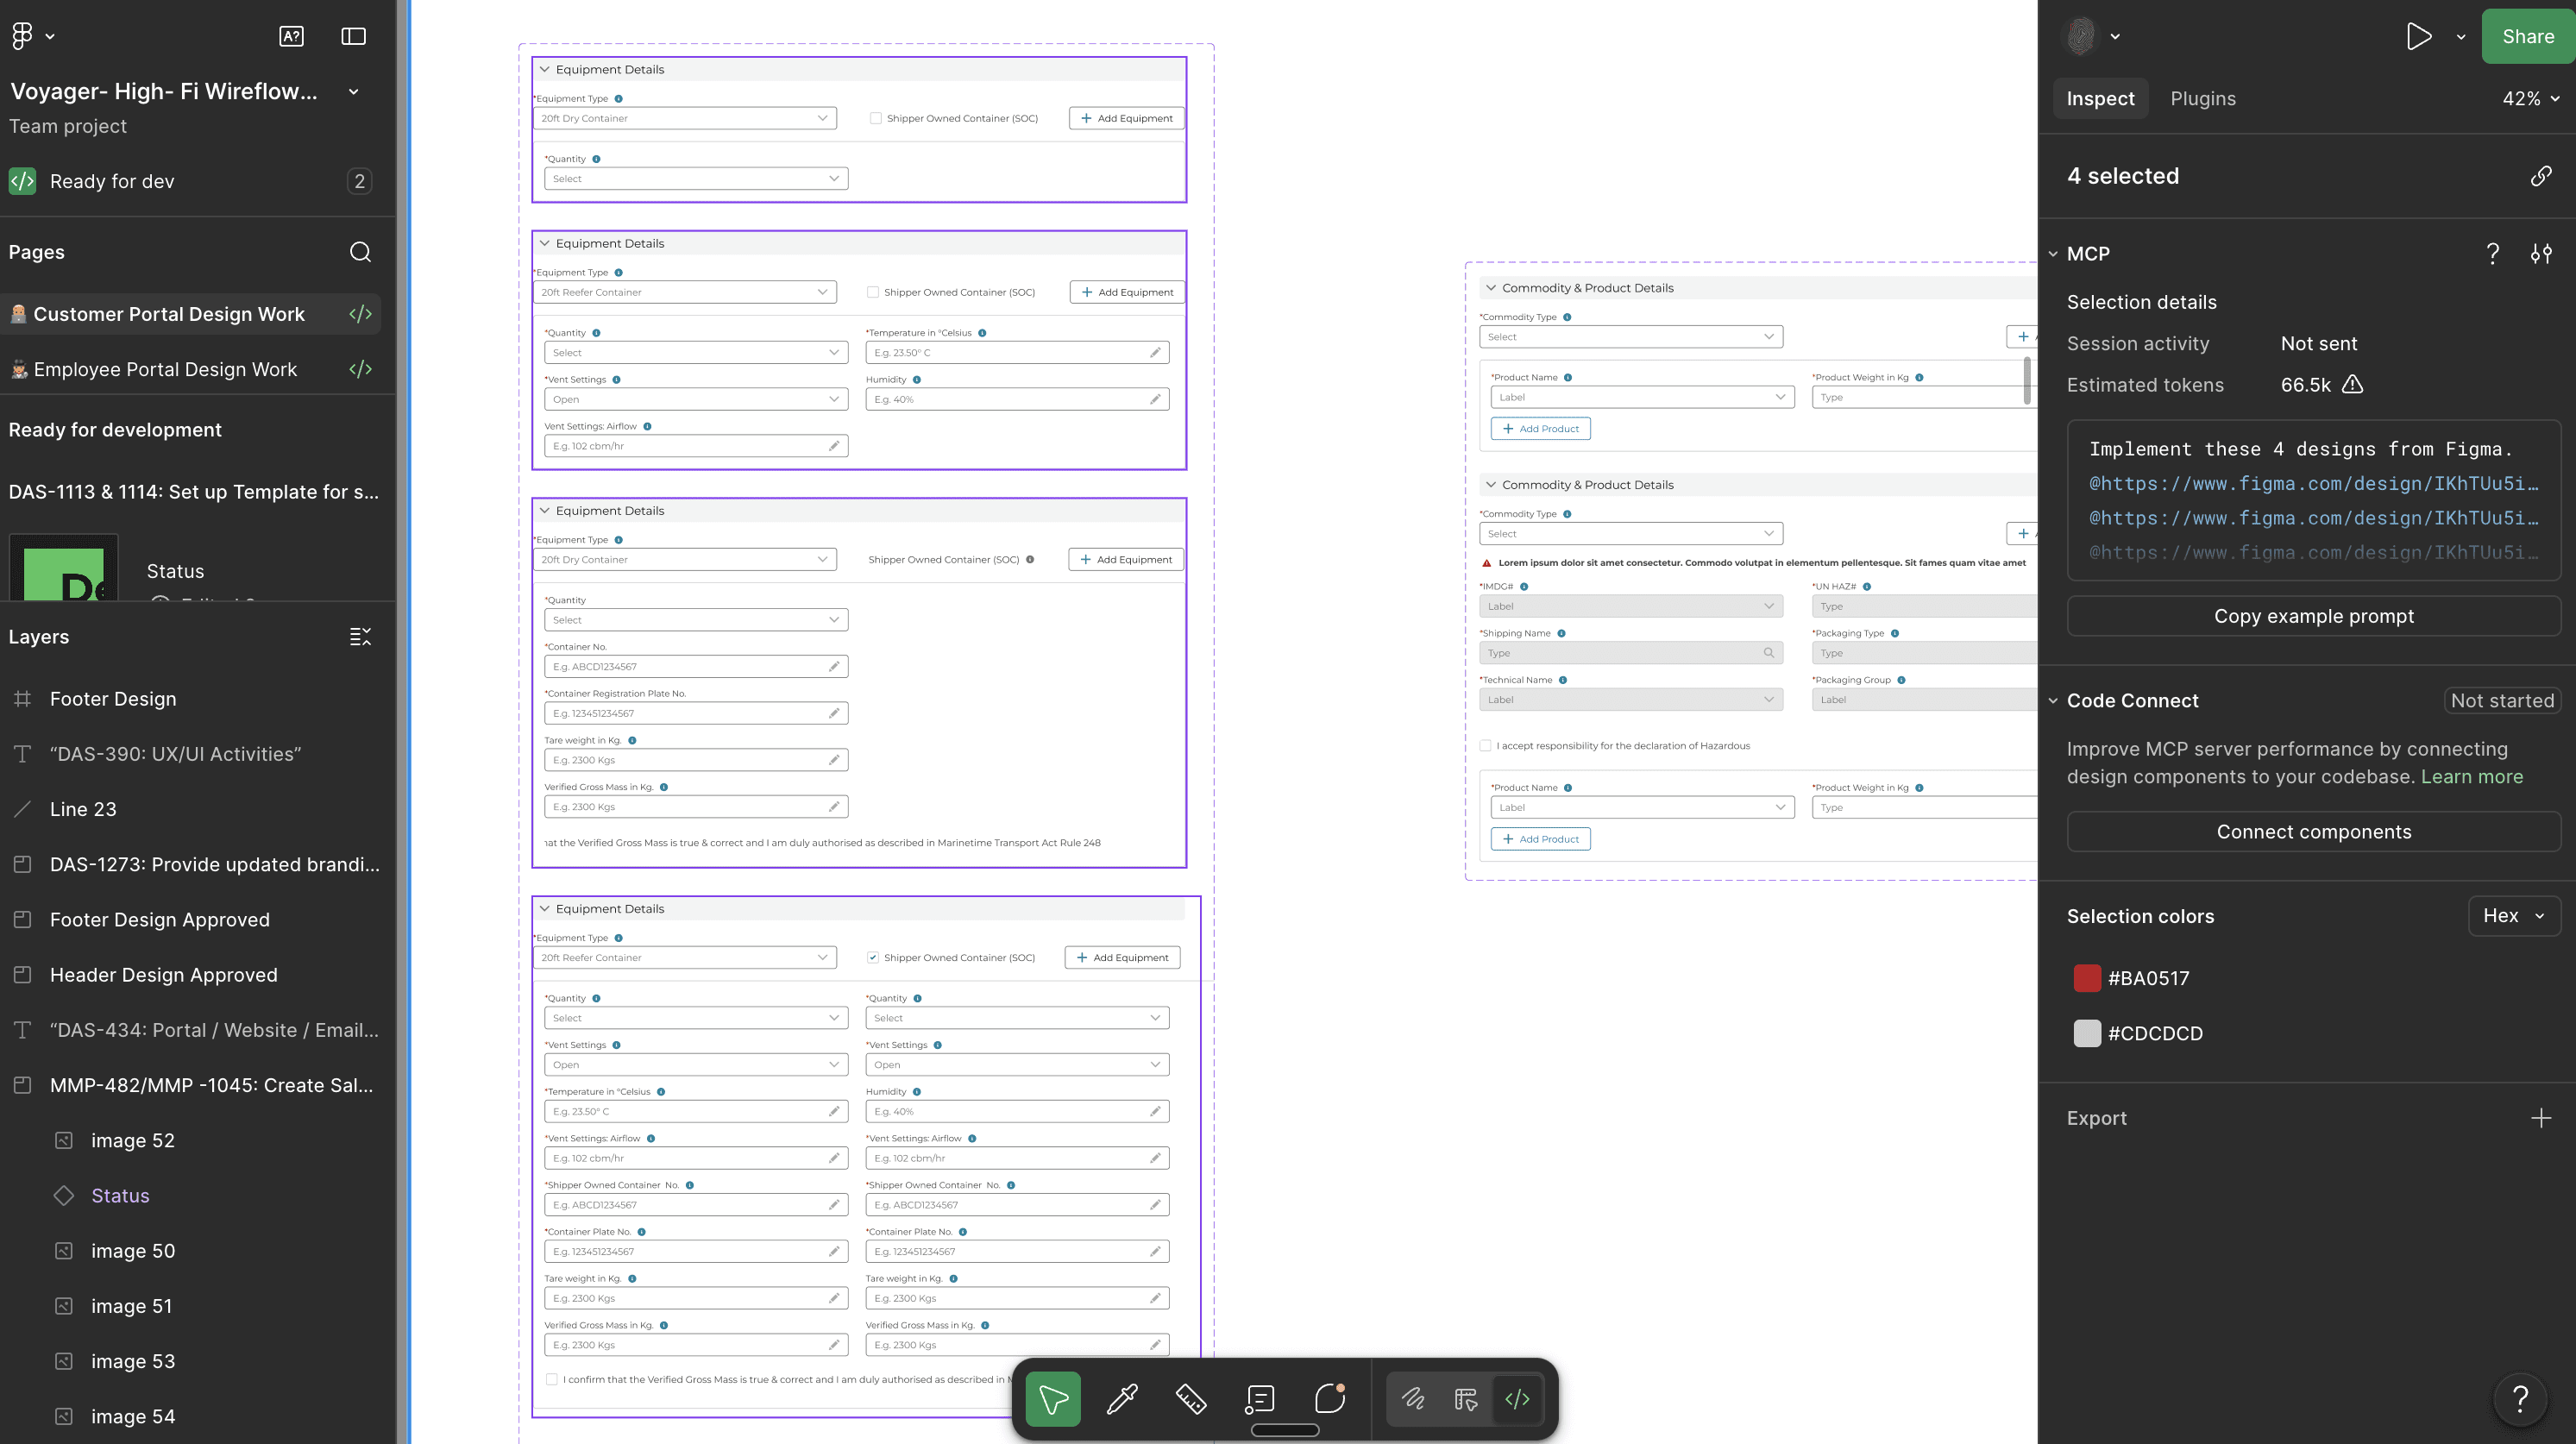Open Employee Portal Design Work page
Screen dimensions: 2576x1444
pyautogui.click(x=165, y=369)
